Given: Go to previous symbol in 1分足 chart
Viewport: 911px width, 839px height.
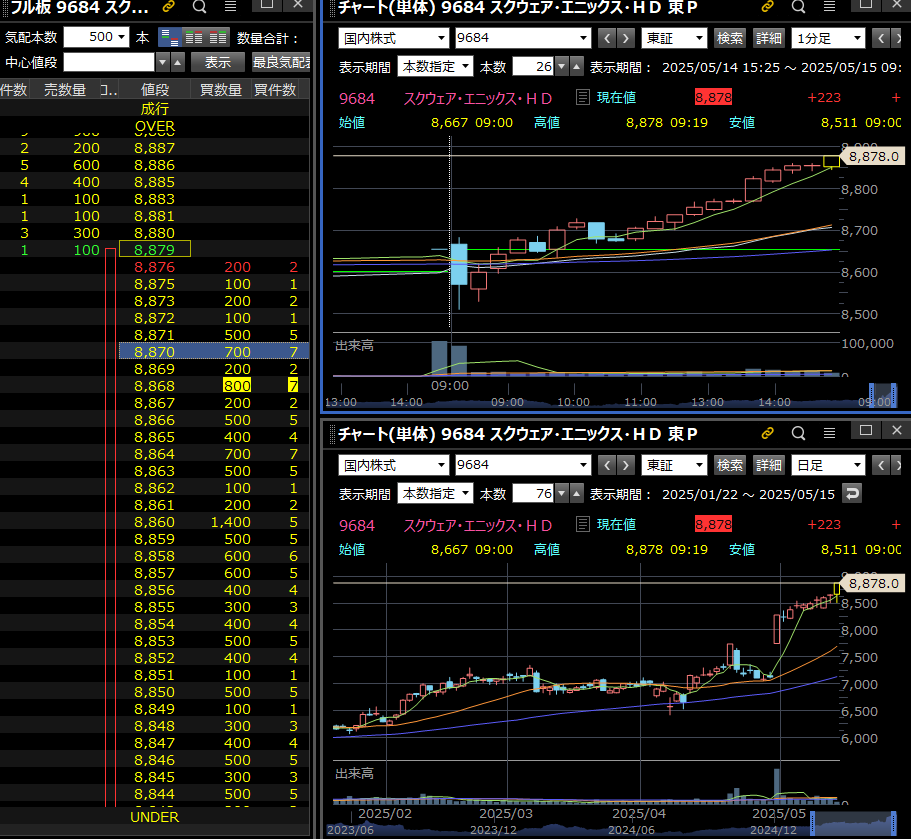Looking at the screenshot, I should click(607, 38).
